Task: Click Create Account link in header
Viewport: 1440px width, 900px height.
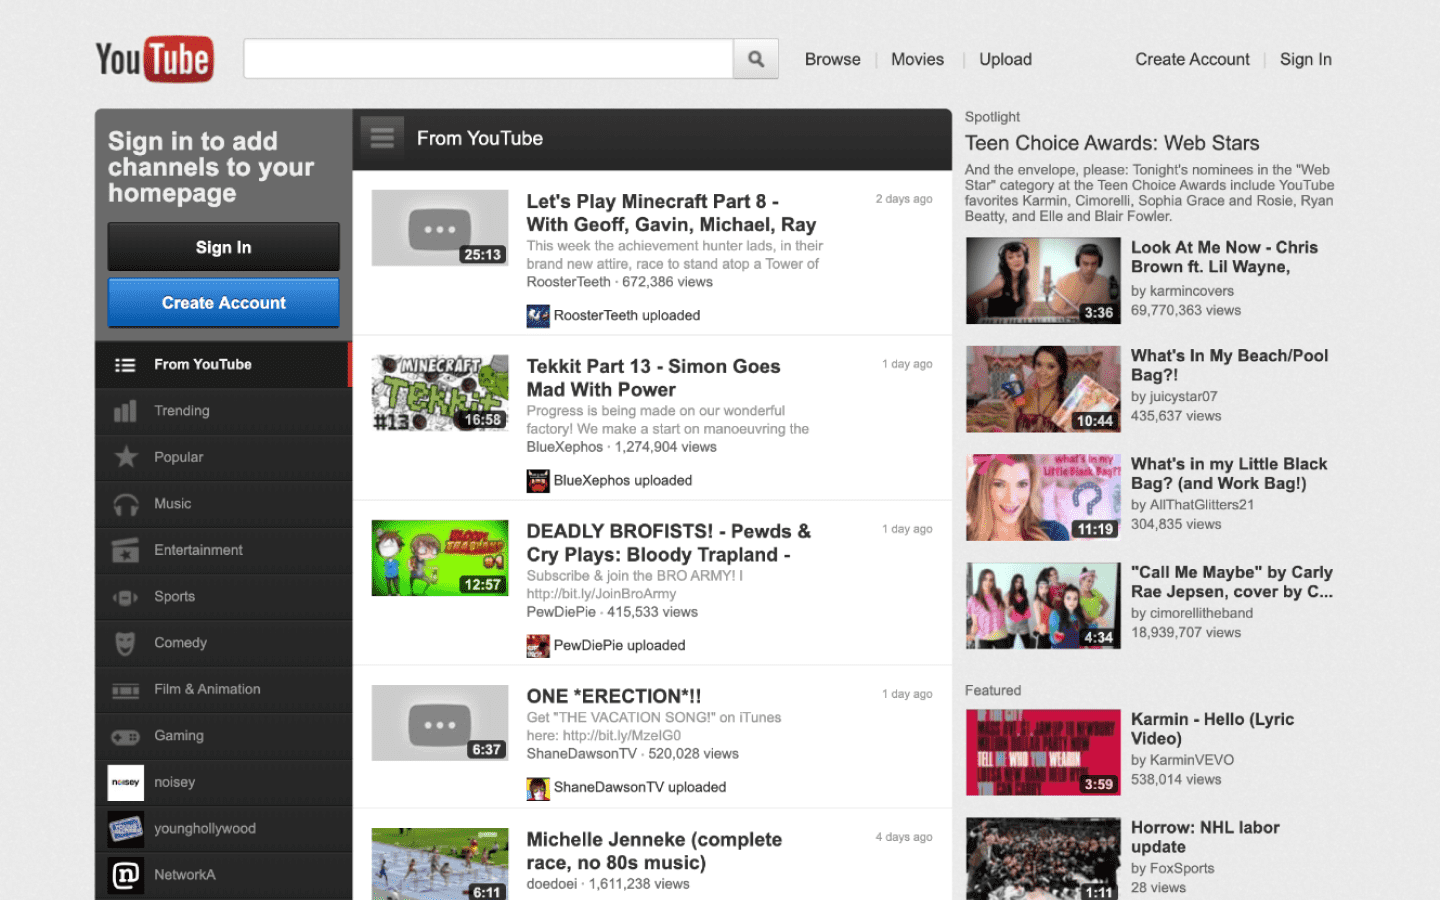Action: pyautogui.click(x=1192, y=59)
